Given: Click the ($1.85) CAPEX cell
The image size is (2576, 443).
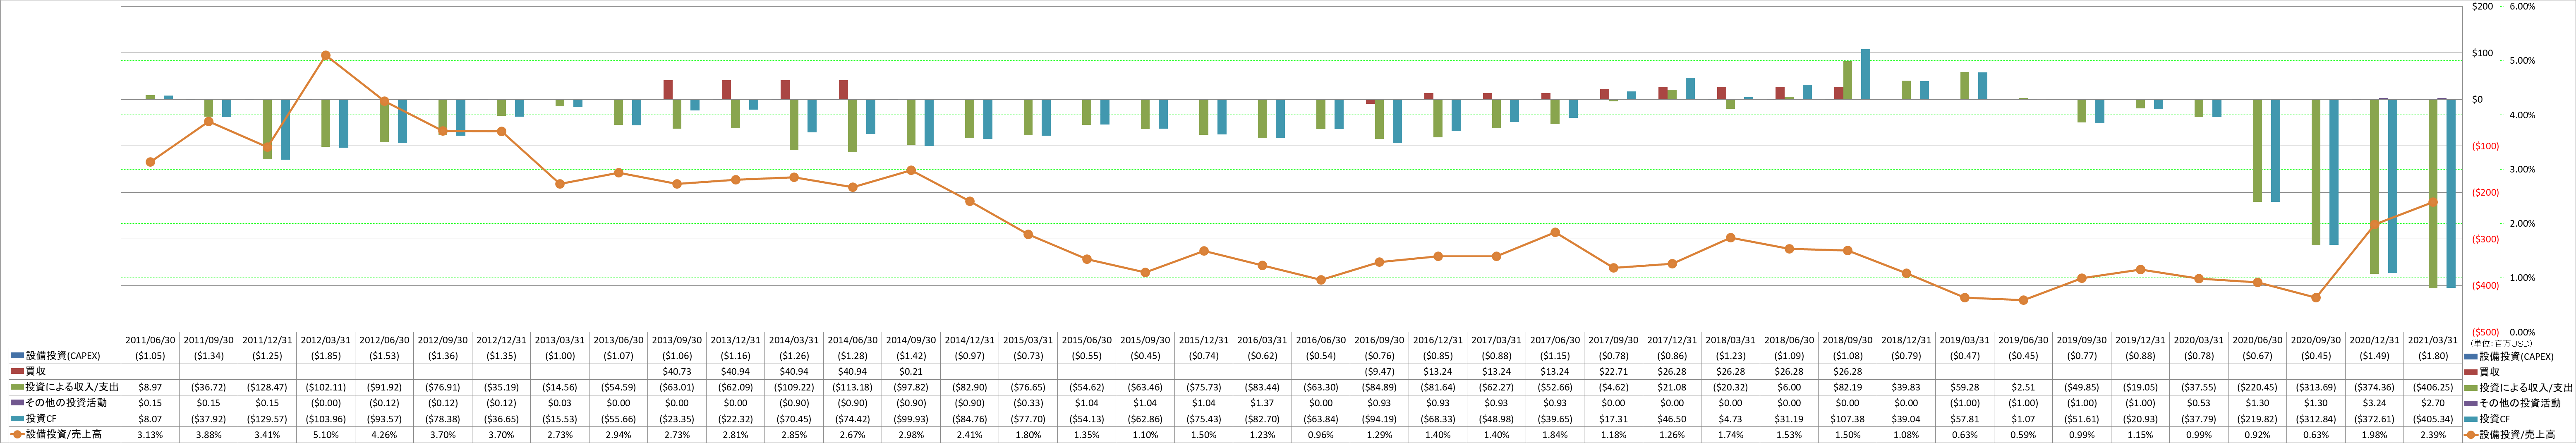Looking at the screenshot, I should pos(326,356).
